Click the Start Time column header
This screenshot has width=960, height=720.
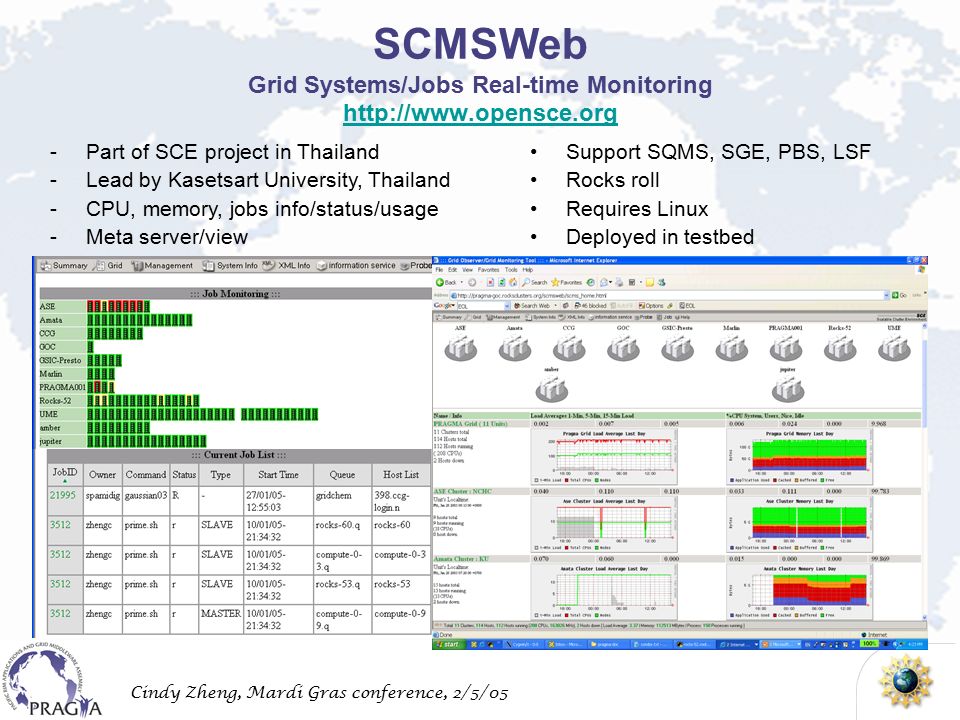(x=278, y=474)
